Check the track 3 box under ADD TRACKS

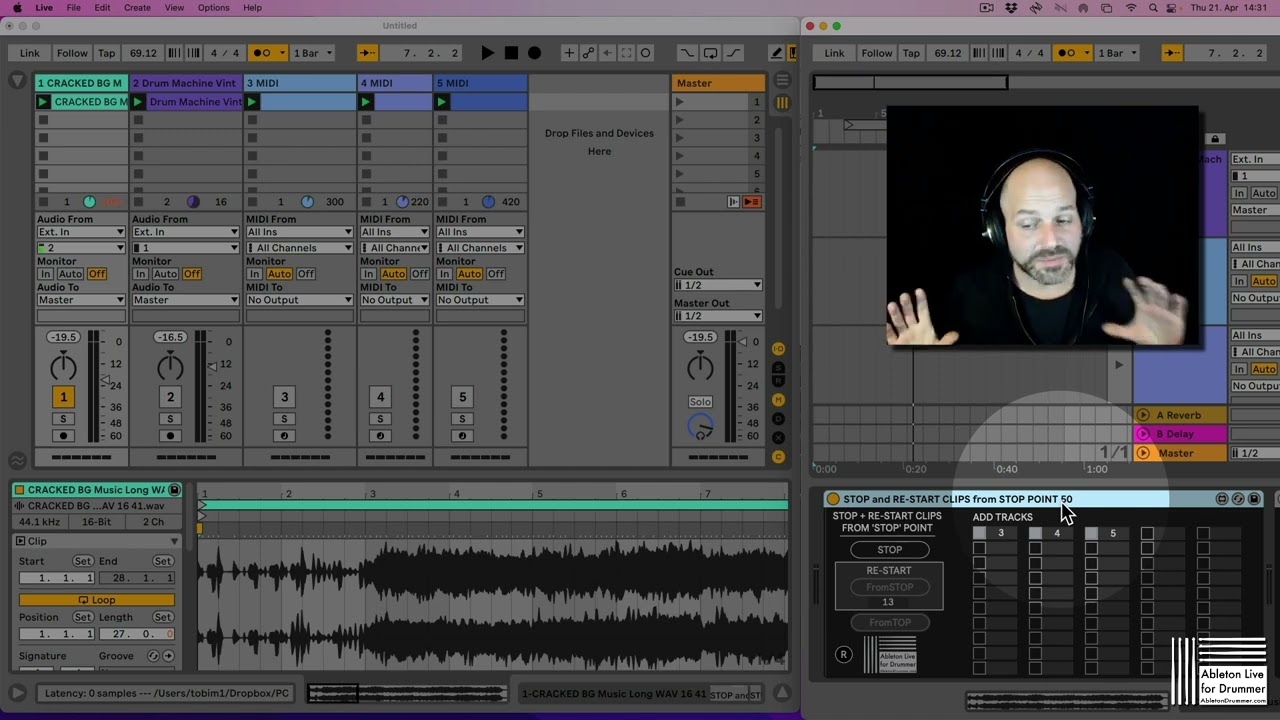coord(979,533)
